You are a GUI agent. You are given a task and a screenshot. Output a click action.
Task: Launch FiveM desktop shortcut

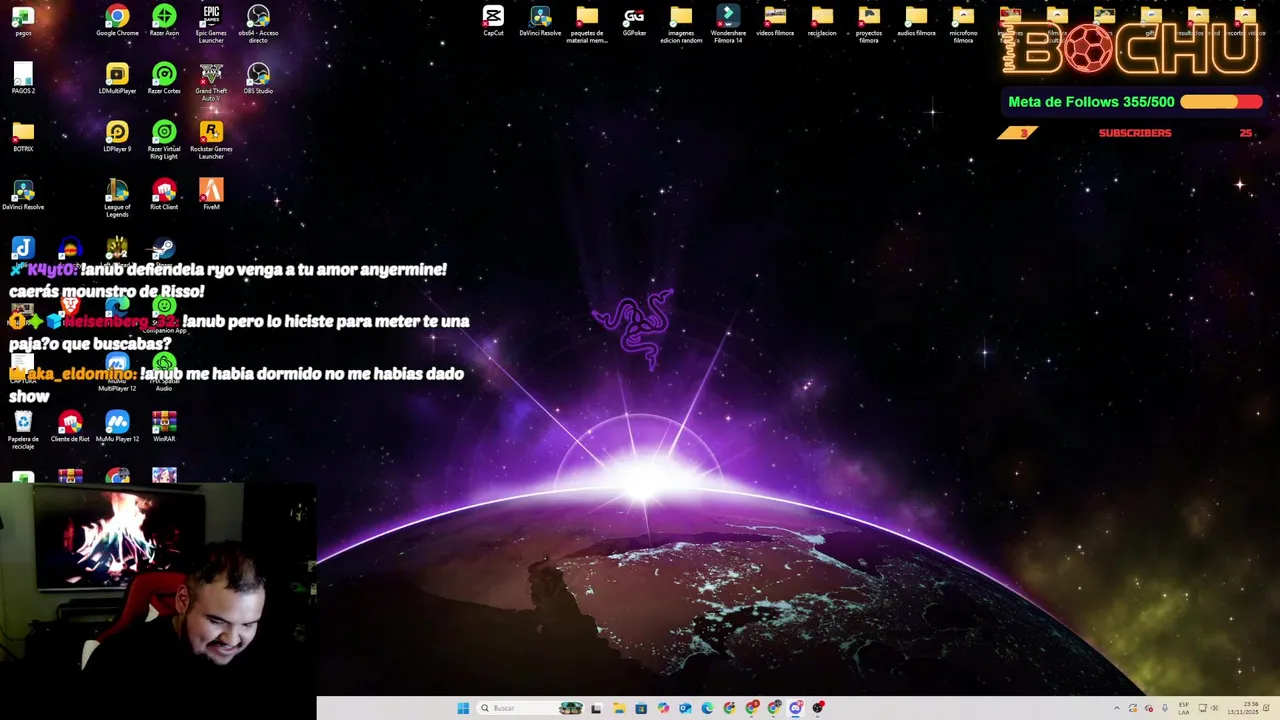click(211, 195)
